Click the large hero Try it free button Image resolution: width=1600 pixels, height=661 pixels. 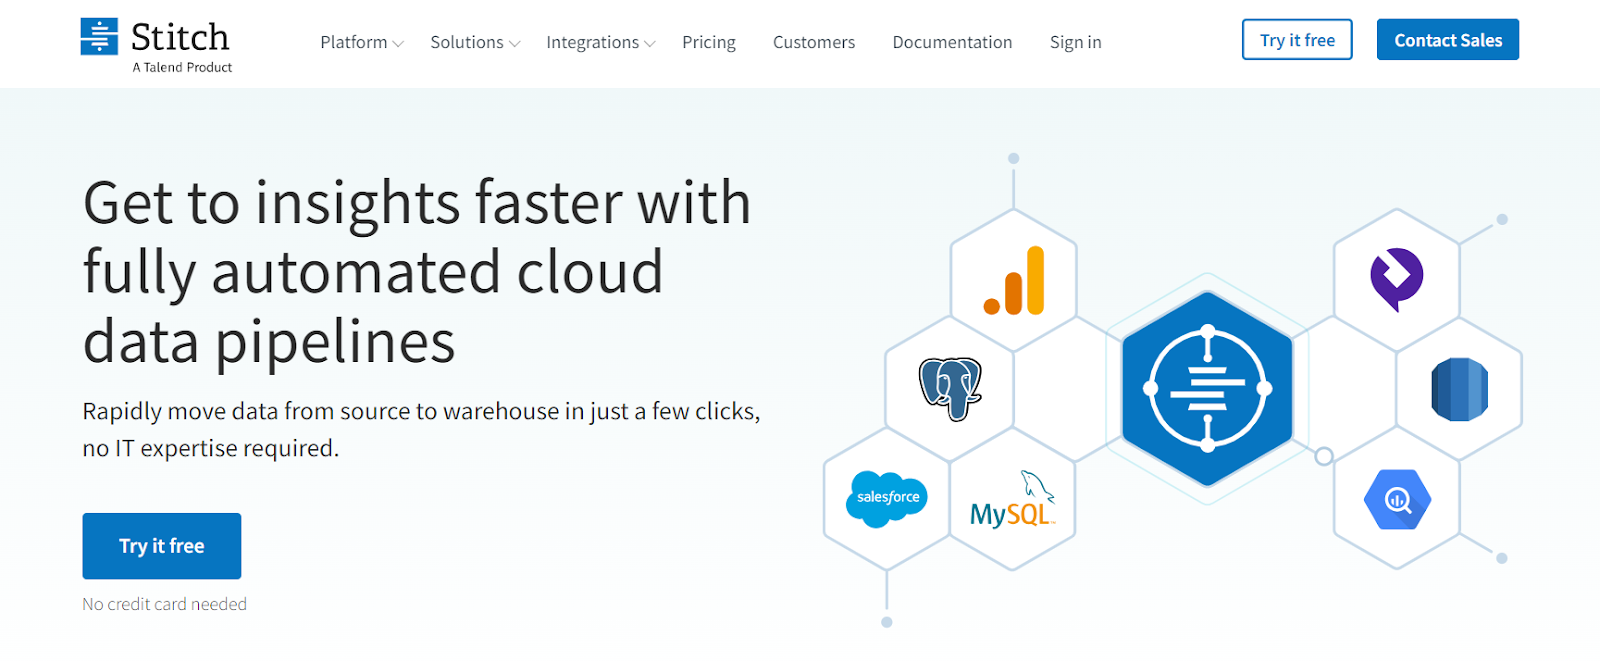(x=162, y=546)
